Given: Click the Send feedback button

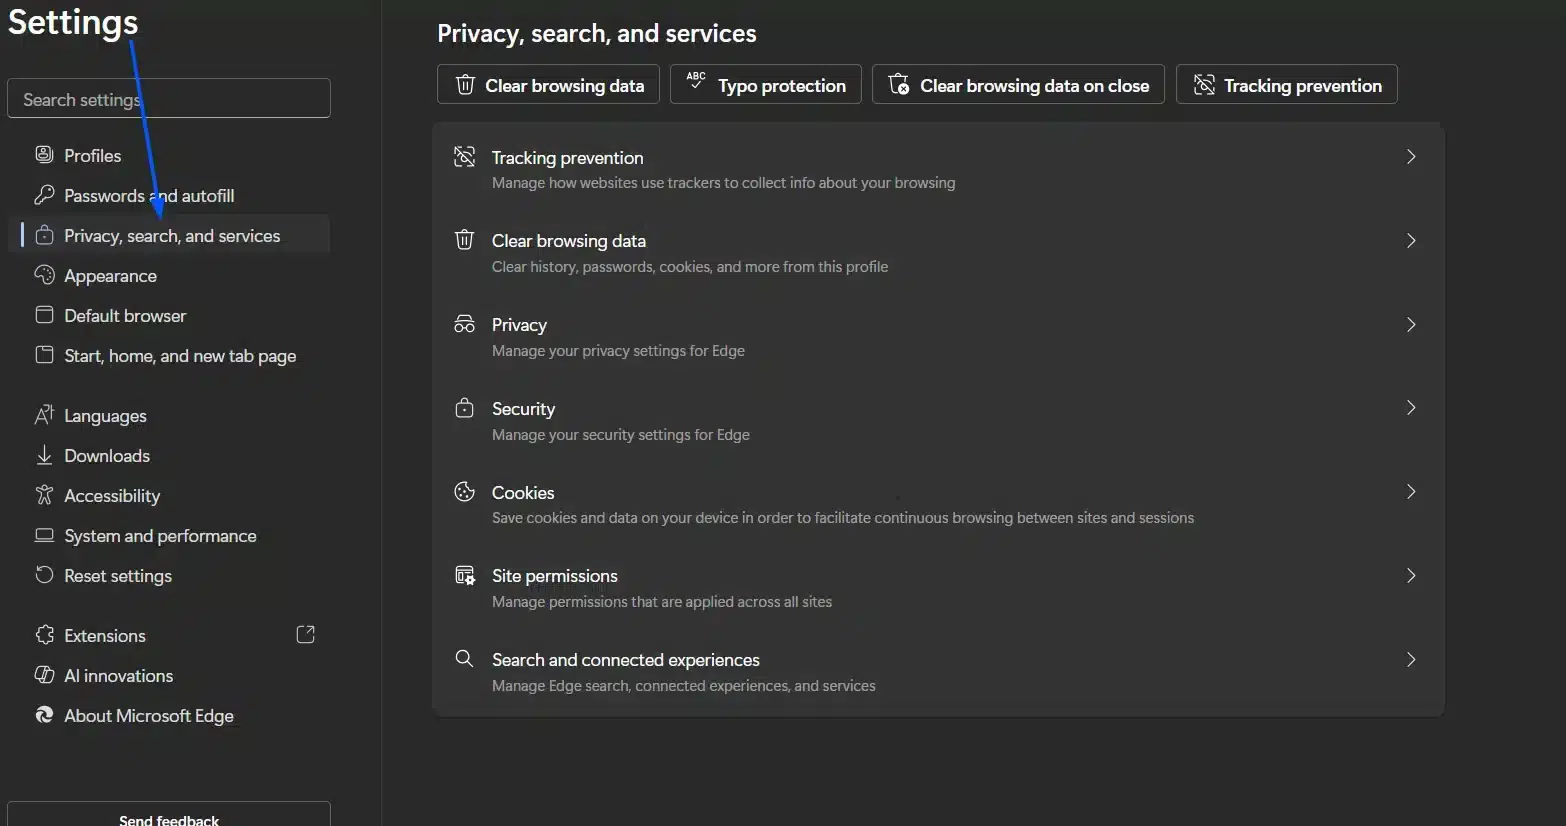Looking at the screenshot, I should click(169, 814).
